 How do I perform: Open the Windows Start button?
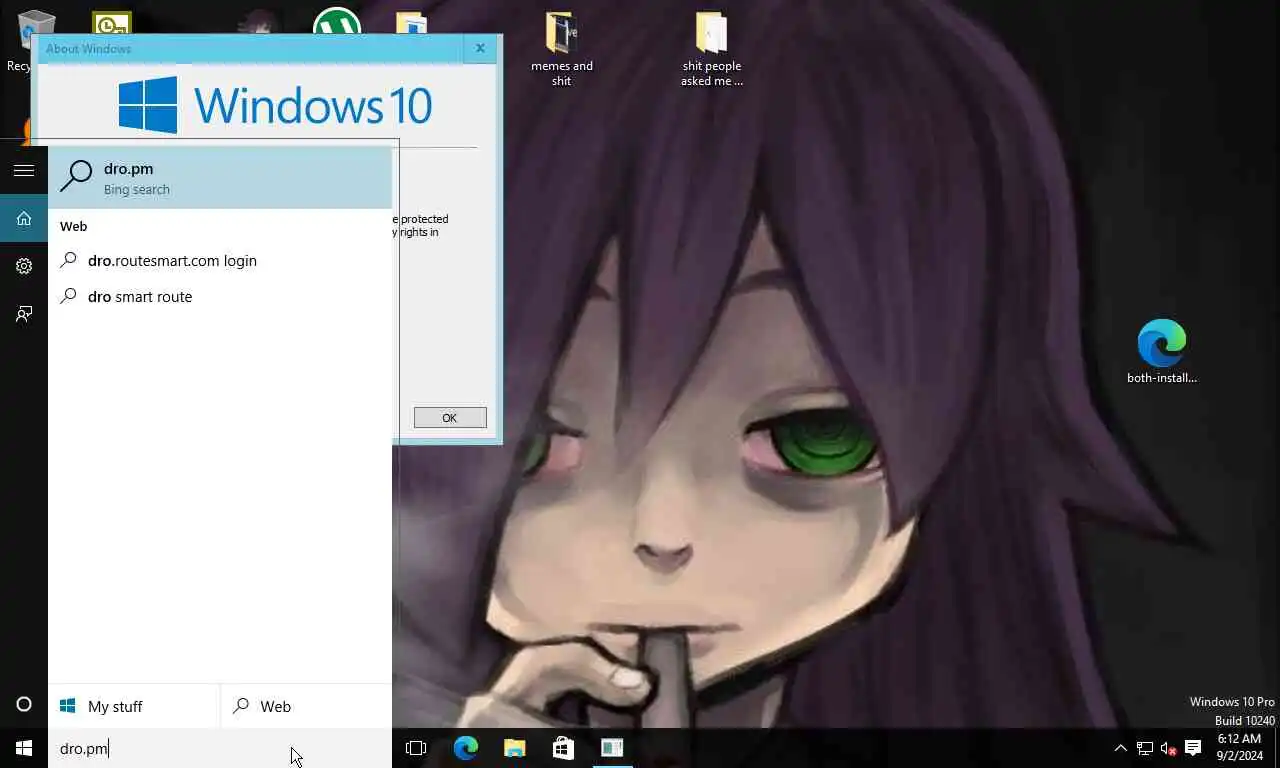point(24,748)
